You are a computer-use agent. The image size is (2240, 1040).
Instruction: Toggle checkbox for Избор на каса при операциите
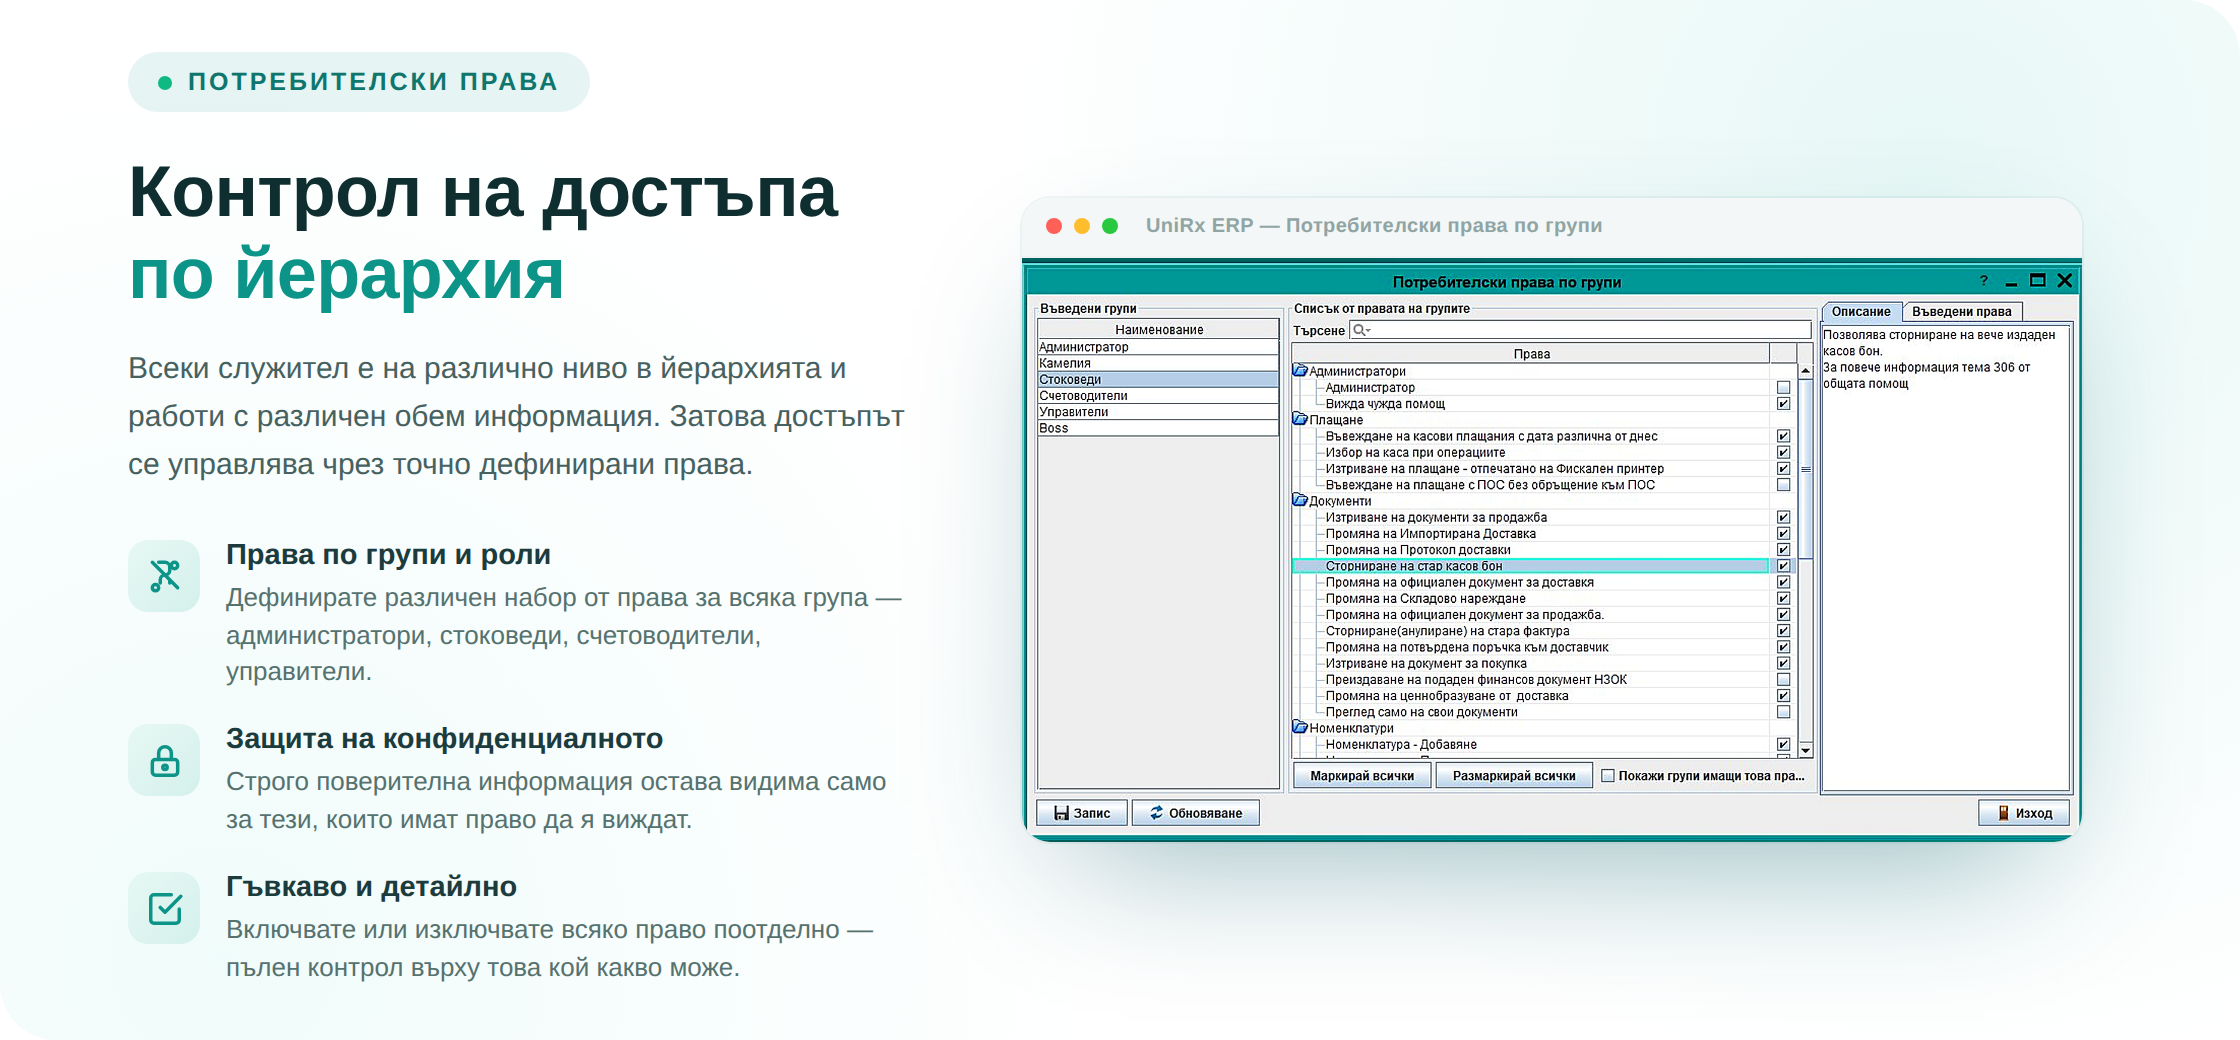(x=1783, y=453)
